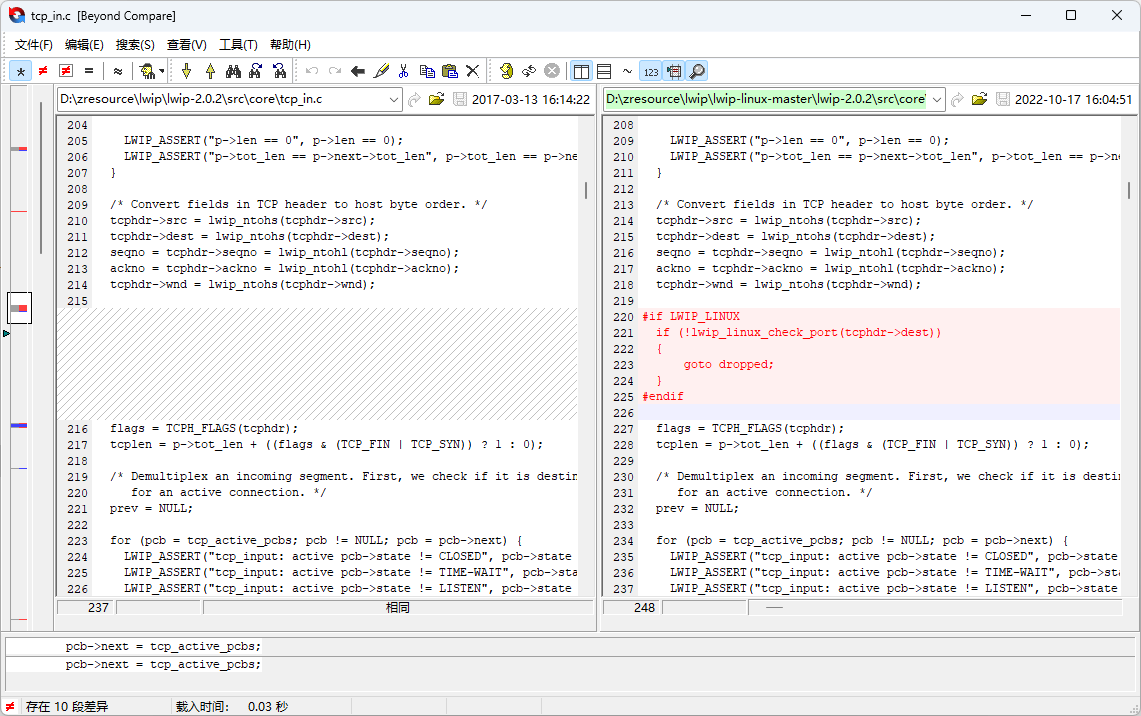The width and height of the screenshot is (1141, 716).
Task: Click the swap sides icon
Action: coord(529,71)
